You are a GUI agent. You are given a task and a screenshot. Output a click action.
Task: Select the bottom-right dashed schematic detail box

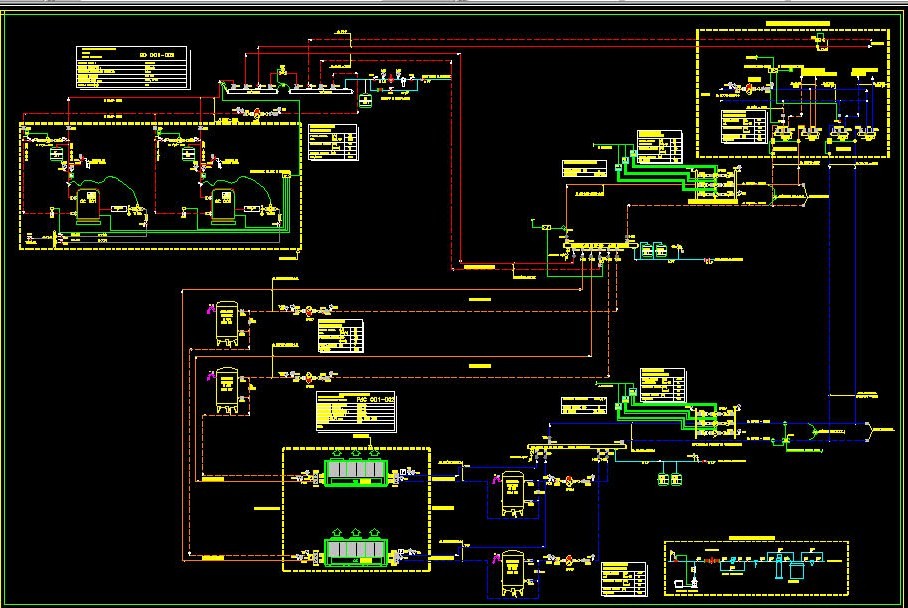(756, 569)
